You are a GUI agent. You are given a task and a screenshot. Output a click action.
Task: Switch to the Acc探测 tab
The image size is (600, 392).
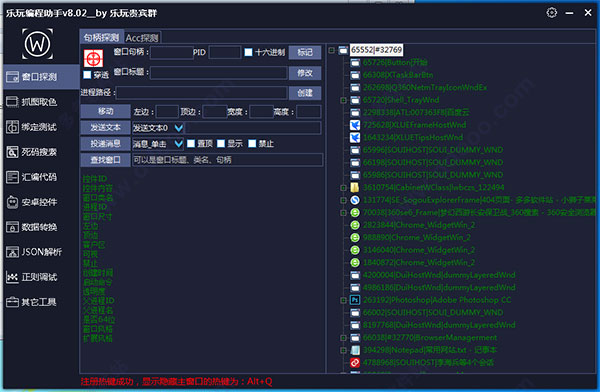coord(142,38)
